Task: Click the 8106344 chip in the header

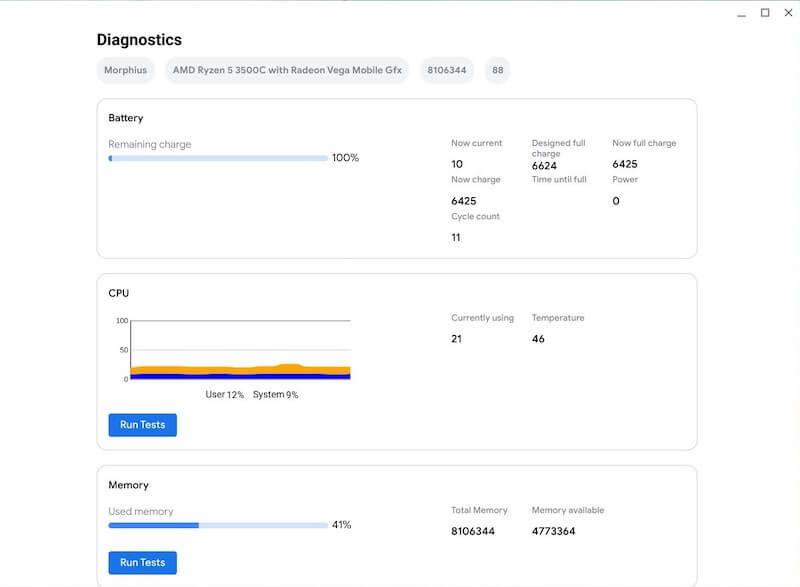Action: point(447,71)
